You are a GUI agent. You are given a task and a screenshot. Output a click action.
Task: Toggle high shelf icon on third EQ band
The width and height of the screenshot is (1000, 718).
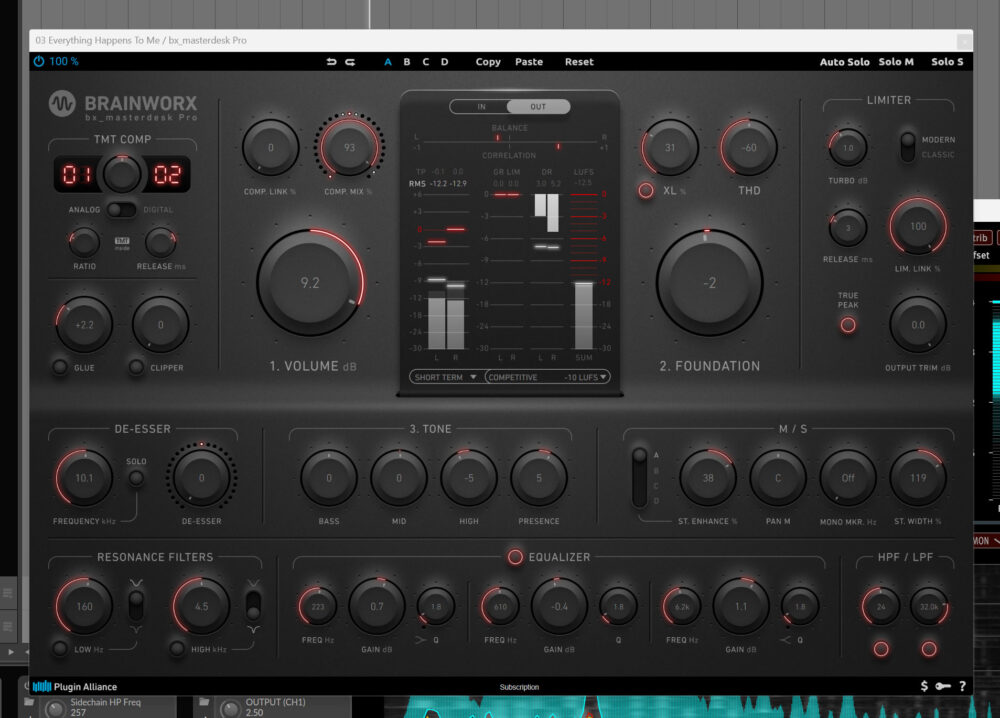pyautogui.click(x=785, y=640)
